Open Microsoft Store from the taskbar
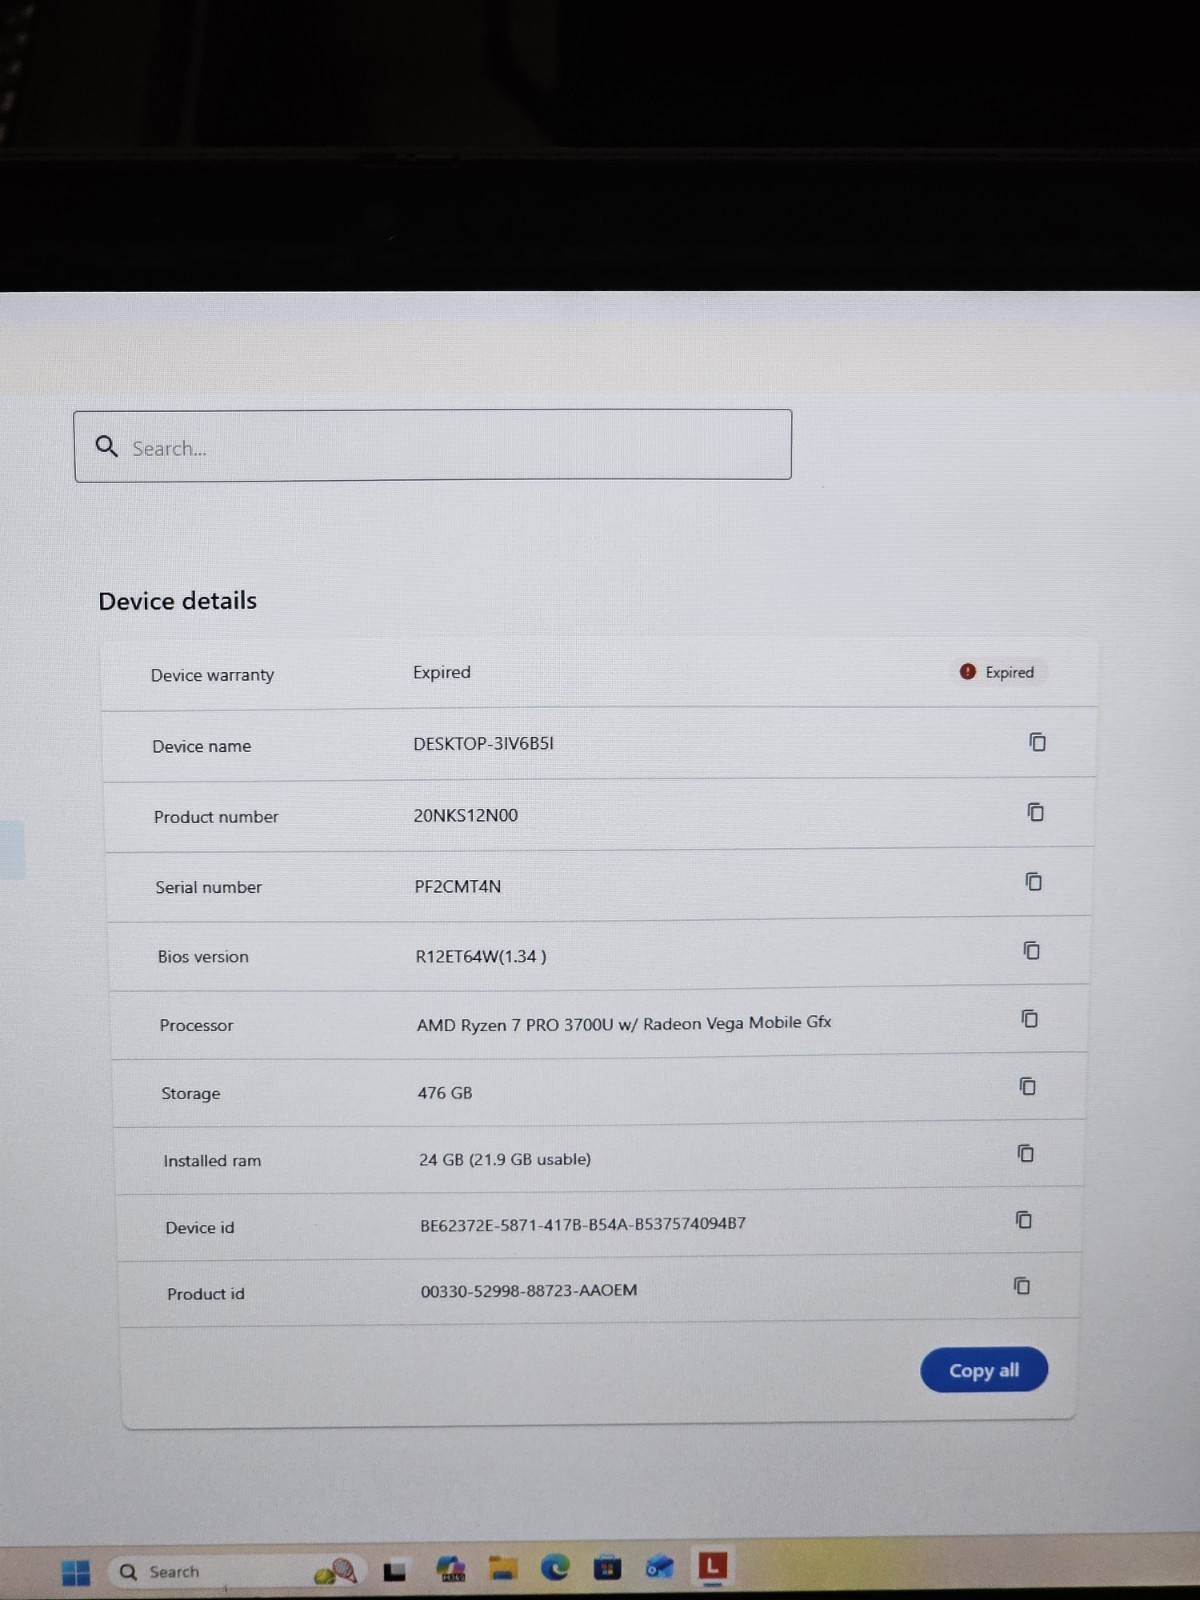This screenshot has height=1600, width=1200. (607, 1567)
